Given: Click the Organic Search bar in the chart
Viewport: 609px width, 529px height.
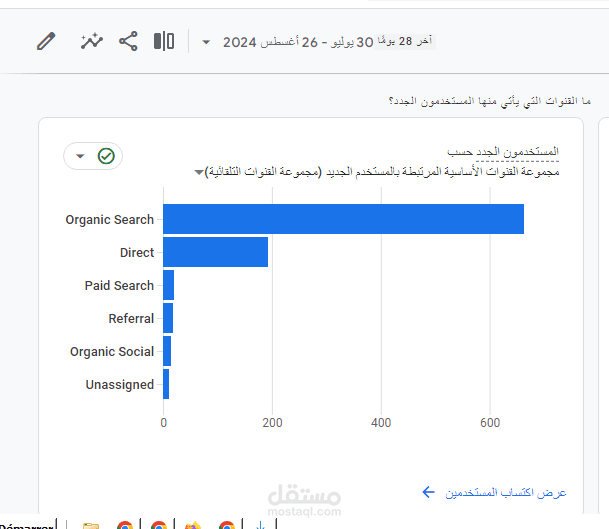Looking at the screenshot, I should pyautogui.click(x=343, y=219).
